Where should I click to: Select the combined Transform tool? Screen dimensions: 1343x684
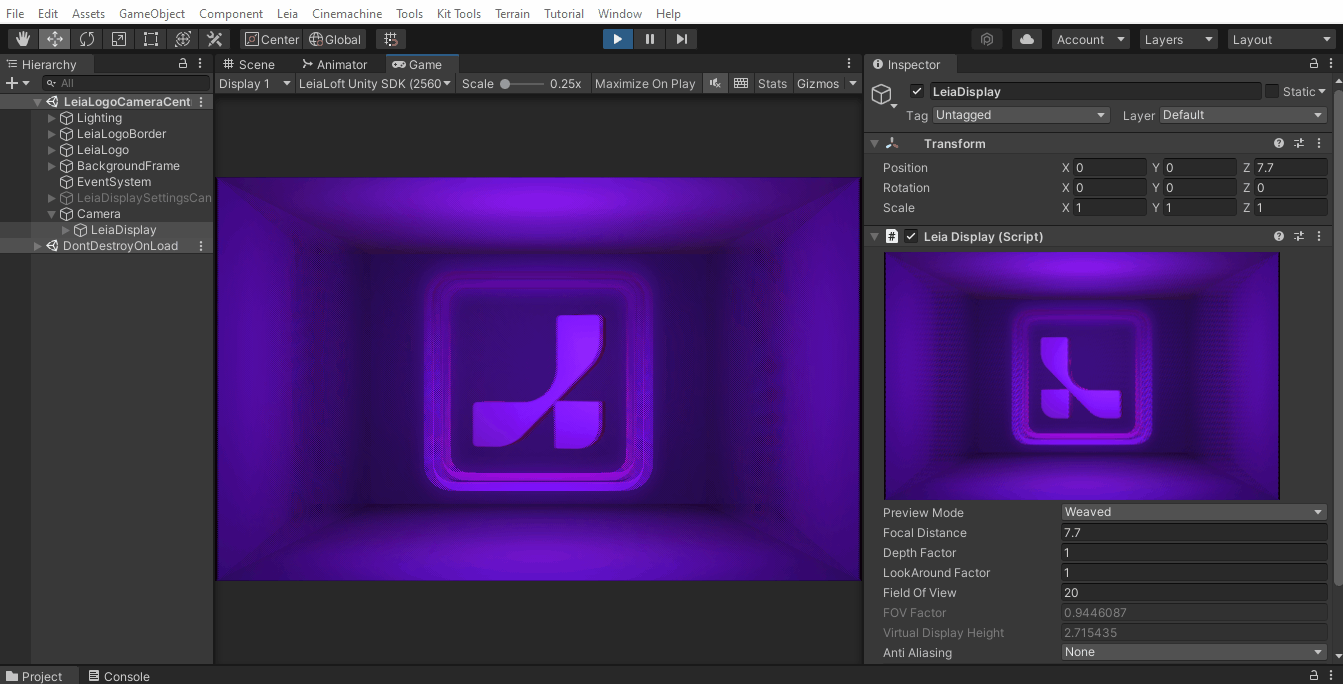coord(183,39)
